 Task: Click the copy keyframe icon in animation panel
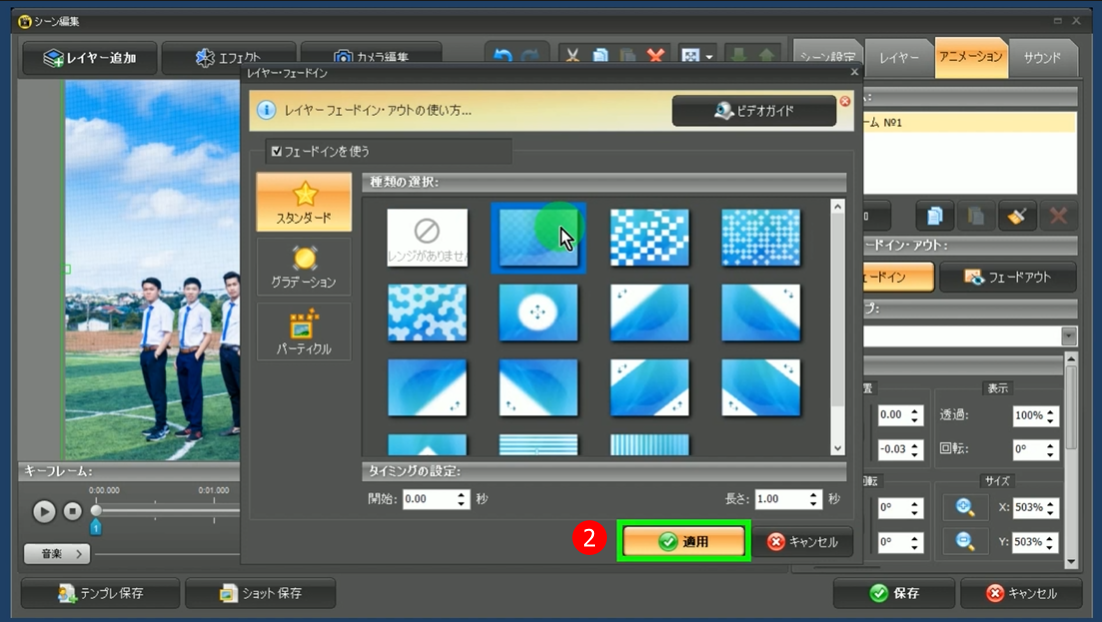click(934, 215)
